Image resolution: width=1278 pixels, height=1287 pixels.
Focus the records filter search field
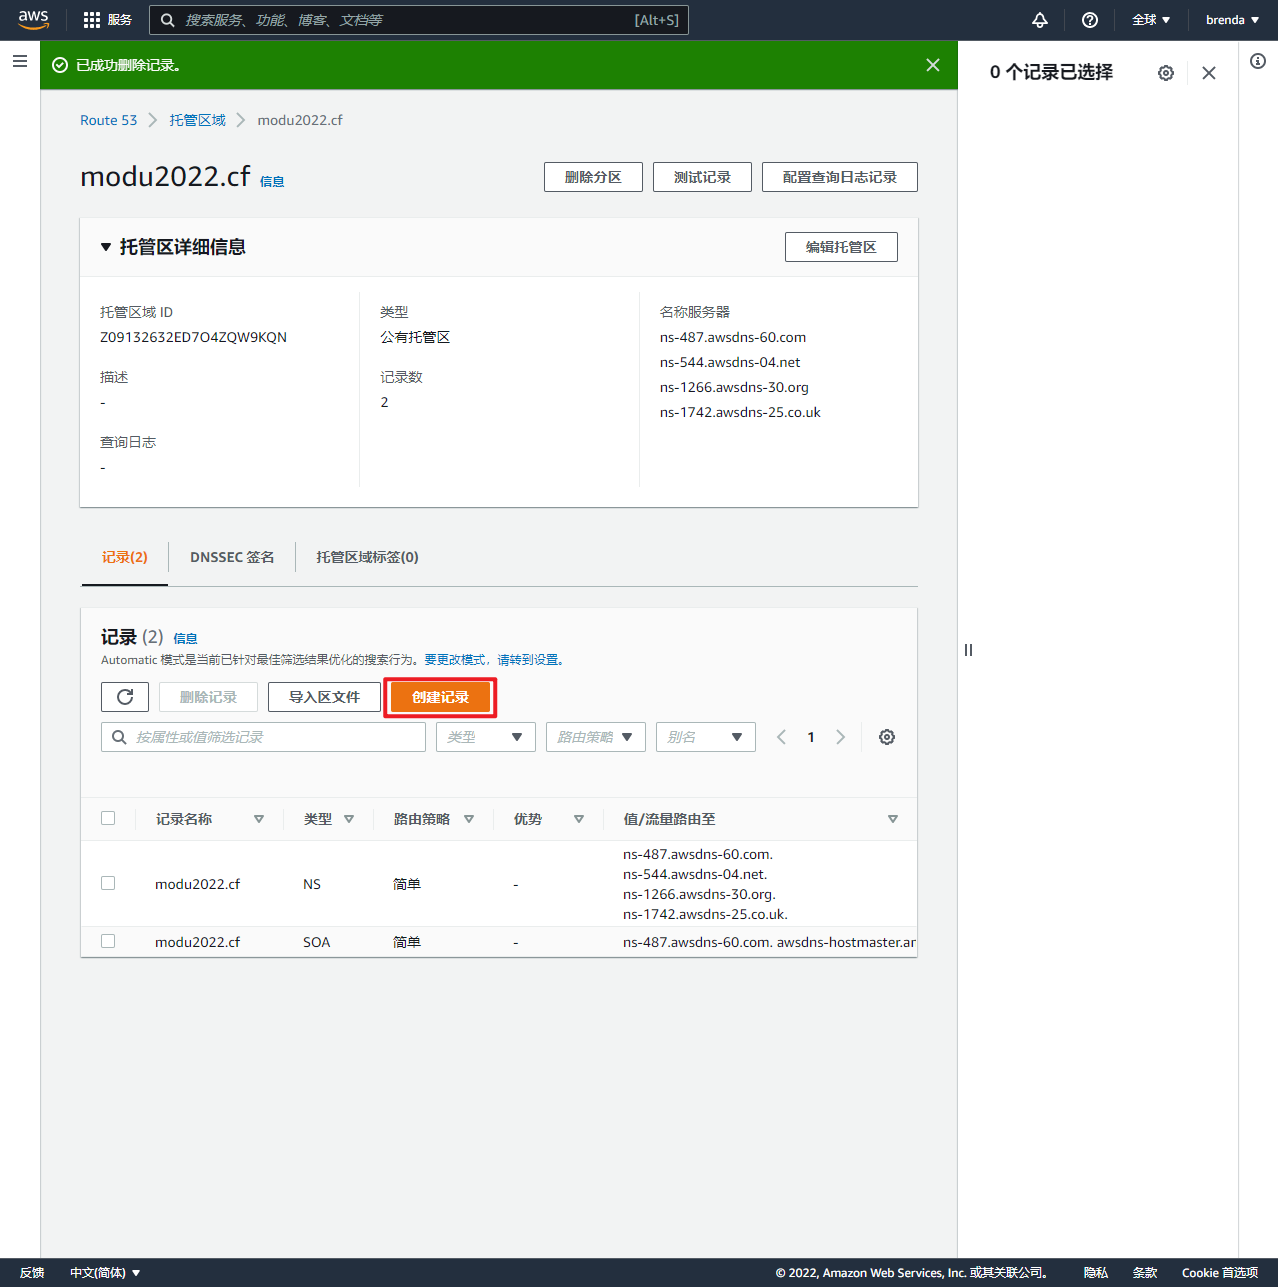[263, 737]
